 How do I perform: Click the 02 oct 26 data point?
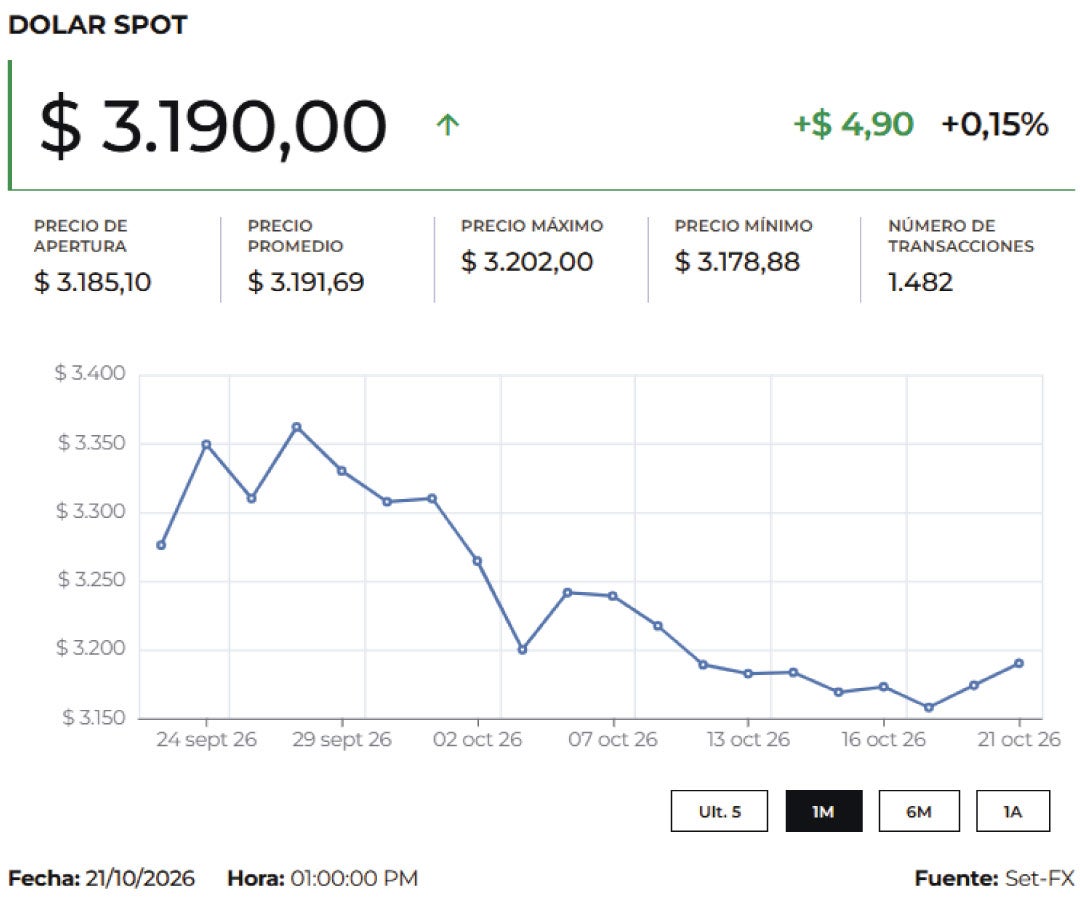(x=477, y=561)
